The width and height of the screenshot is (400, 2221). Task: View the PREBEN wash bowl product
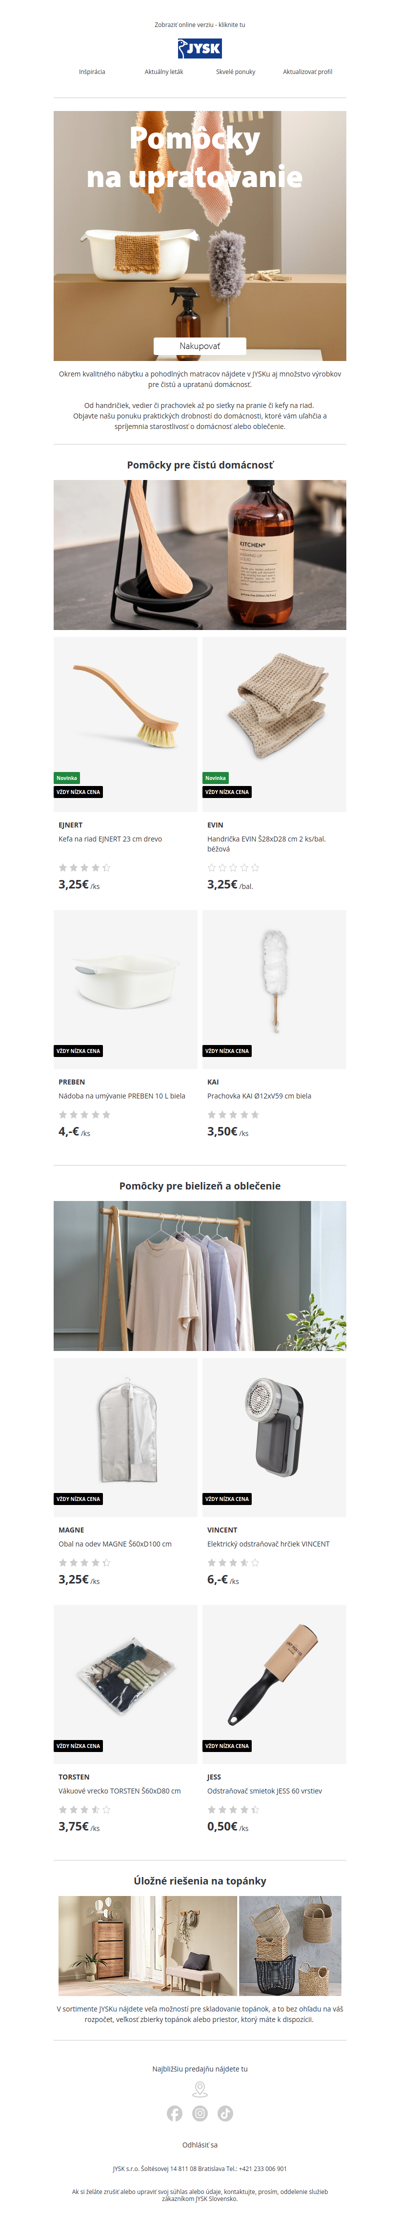click(x=126, y=989)
